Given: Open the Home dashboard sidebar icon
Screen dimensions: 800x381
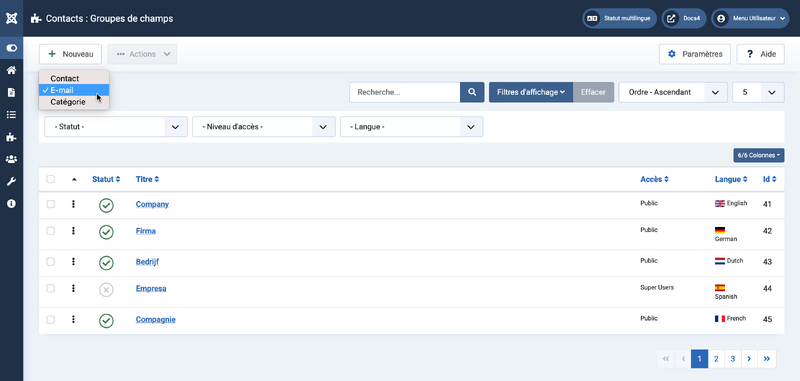Looking at the screenshot, I should (11, 70).
